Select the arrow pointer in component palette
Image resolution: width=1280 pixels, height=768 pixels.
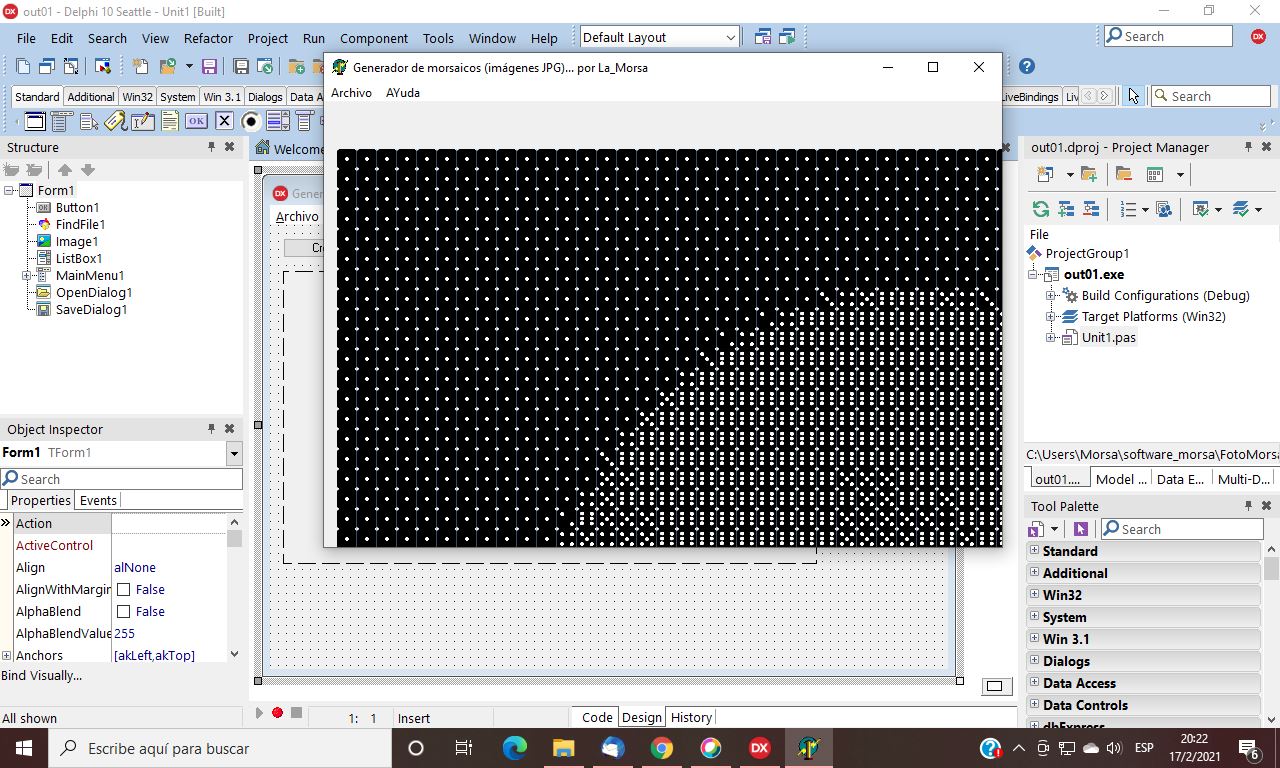click(x=1133, y=96)
